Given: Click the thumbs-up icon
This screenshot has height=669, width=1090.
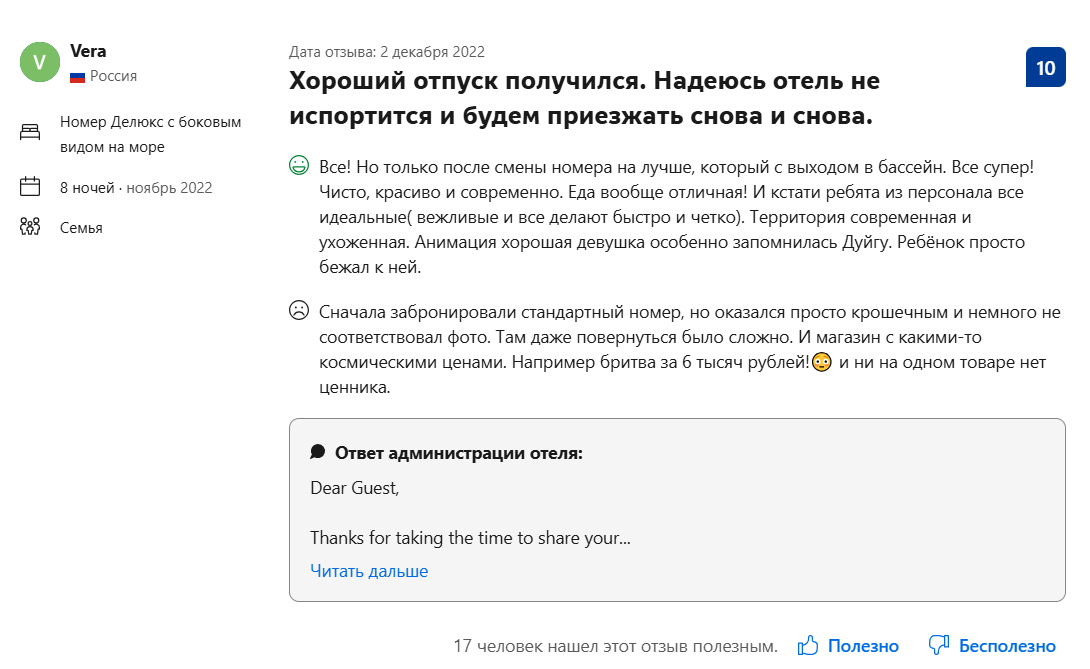Looking at the screenshot, I should point(808,645).
